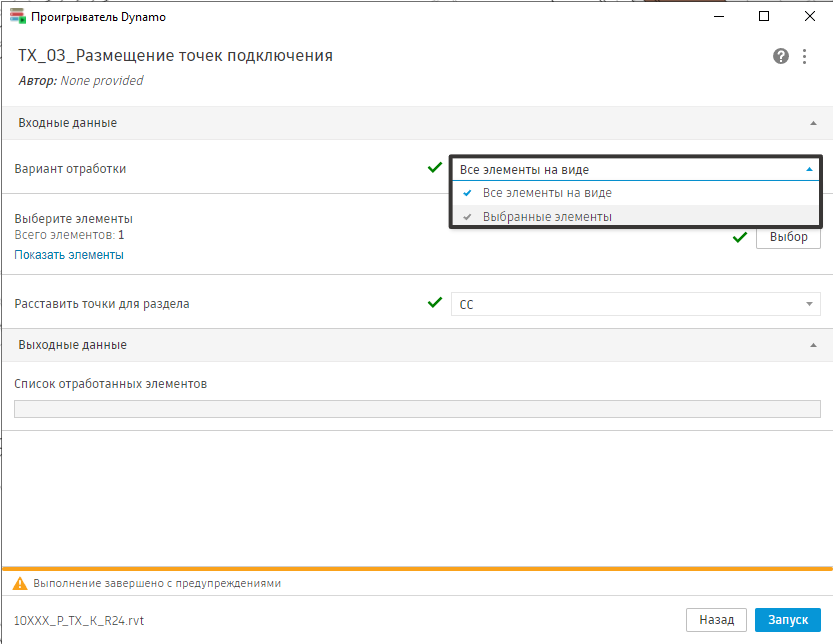Close the Вариант отработки dropdown via arrow

(x=809, y=170)
